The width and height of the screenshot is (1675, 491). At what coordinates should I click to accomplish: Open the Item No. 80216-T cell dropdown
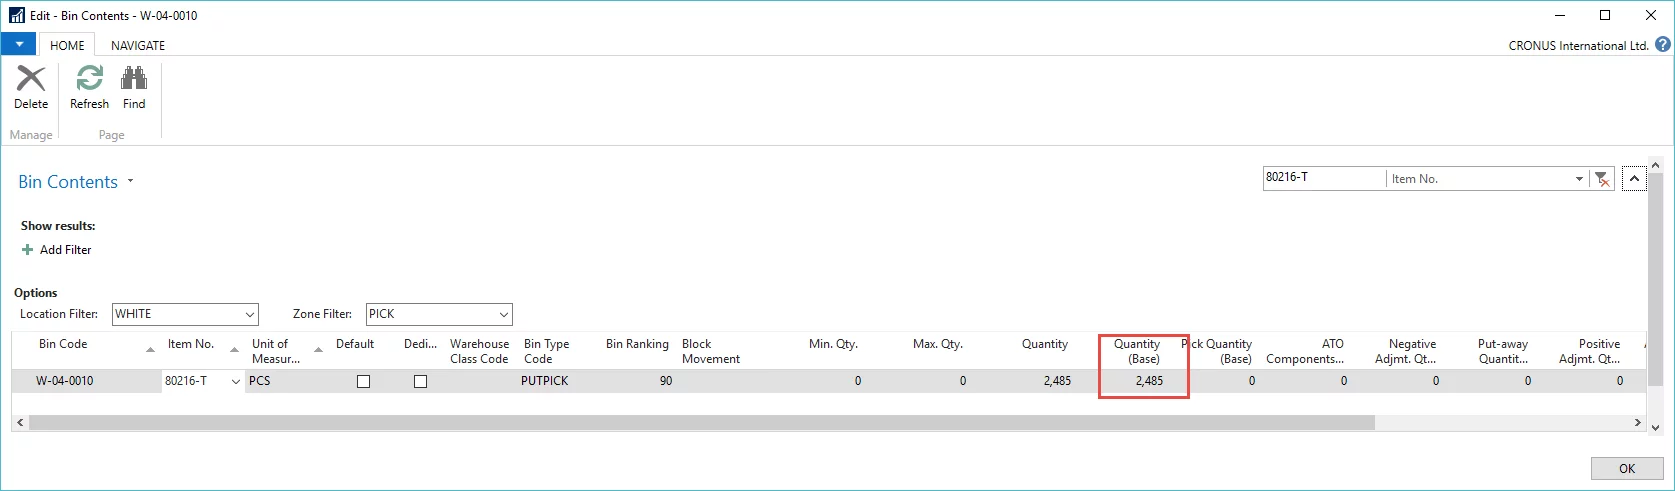(236, 381)
